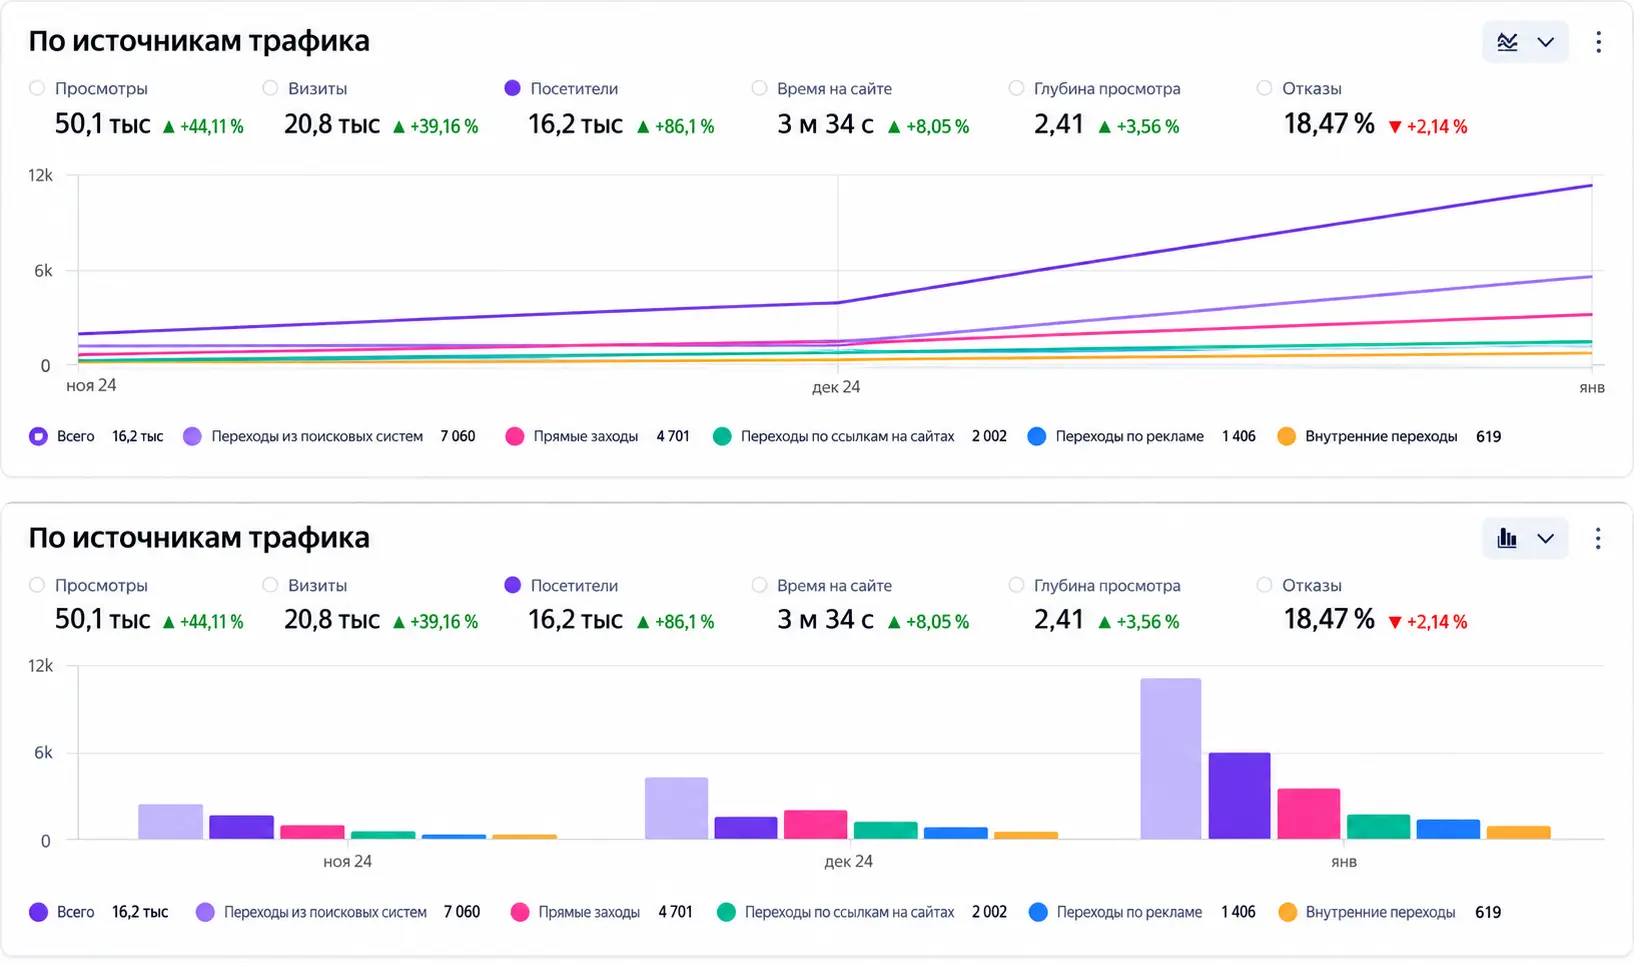Screen dimensions: 1634x963
Task: Open three-dot menu of bottom widget
Action: coord(1599,539)
